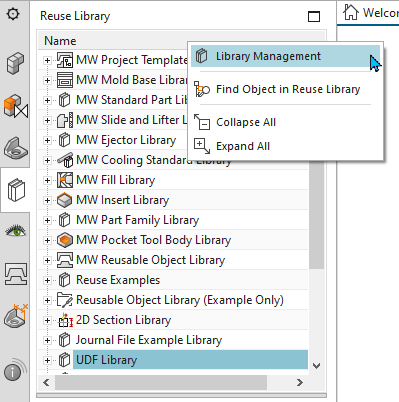Viewport: 399px width, 402px height.
Task: Expand MW Mold Base Library node
Action: coord(47,80)
